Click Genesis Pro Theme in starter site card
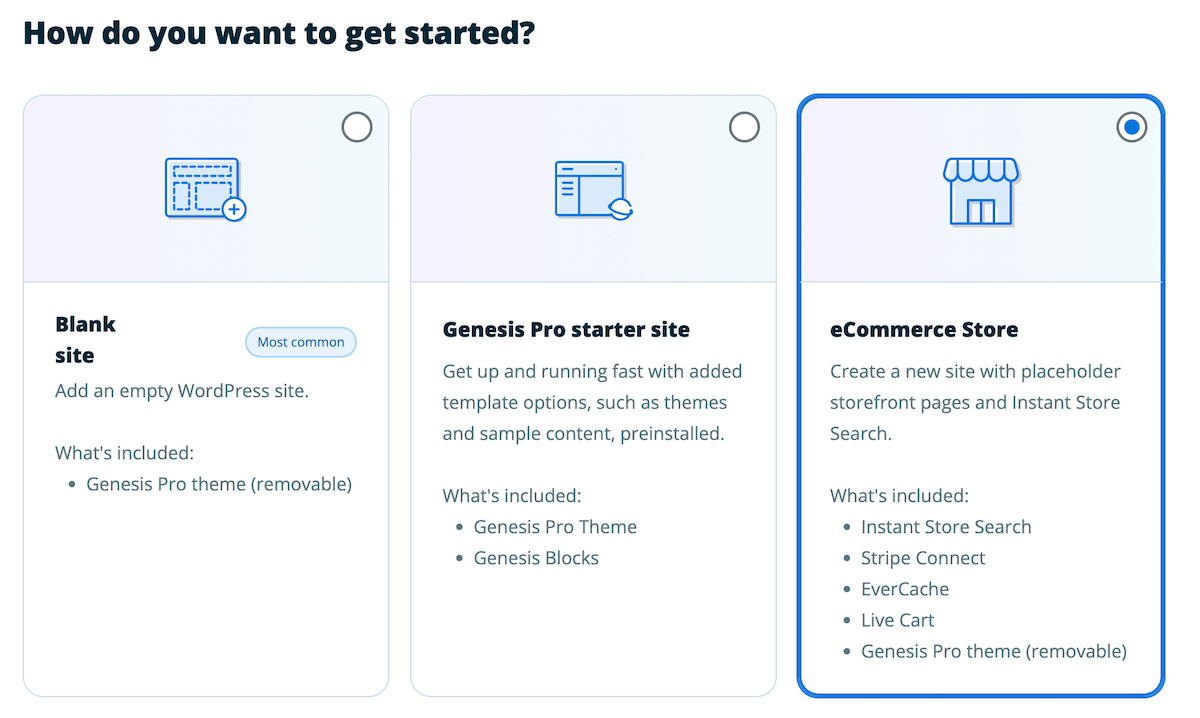 tap(555, 527)
